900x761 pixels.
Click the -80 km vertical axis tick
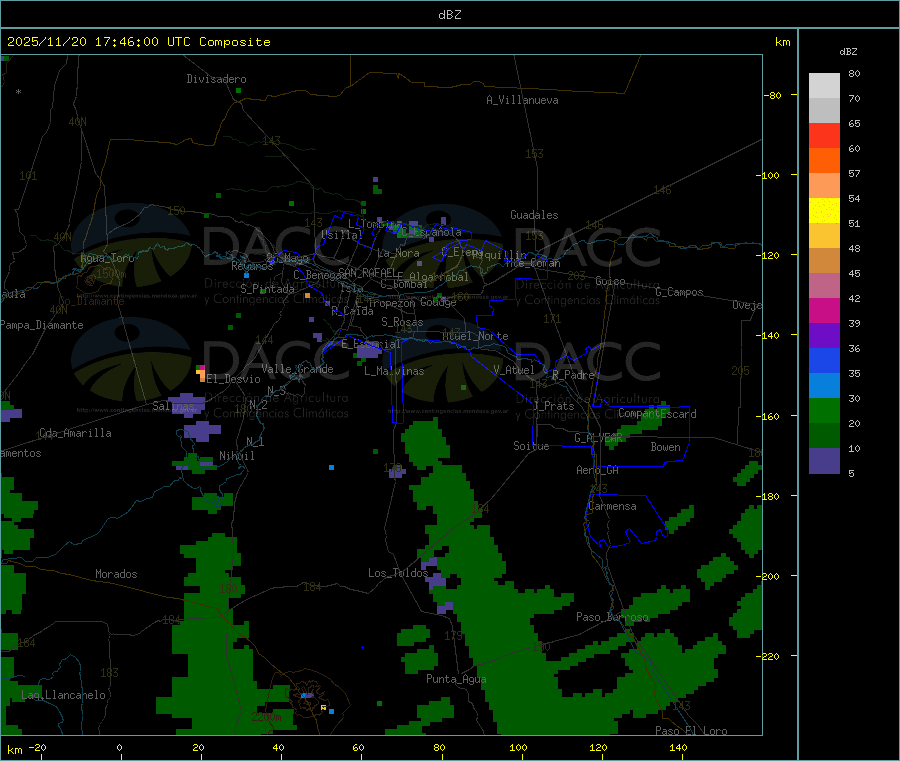click(x=773, y=95)
